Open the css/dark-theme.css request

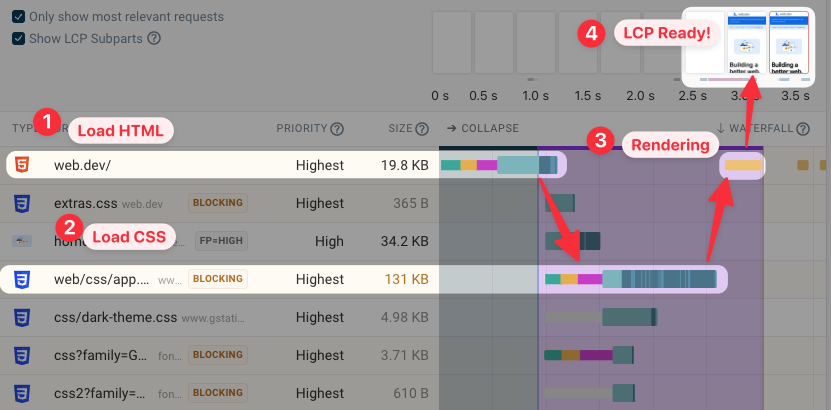click(116, 317)
